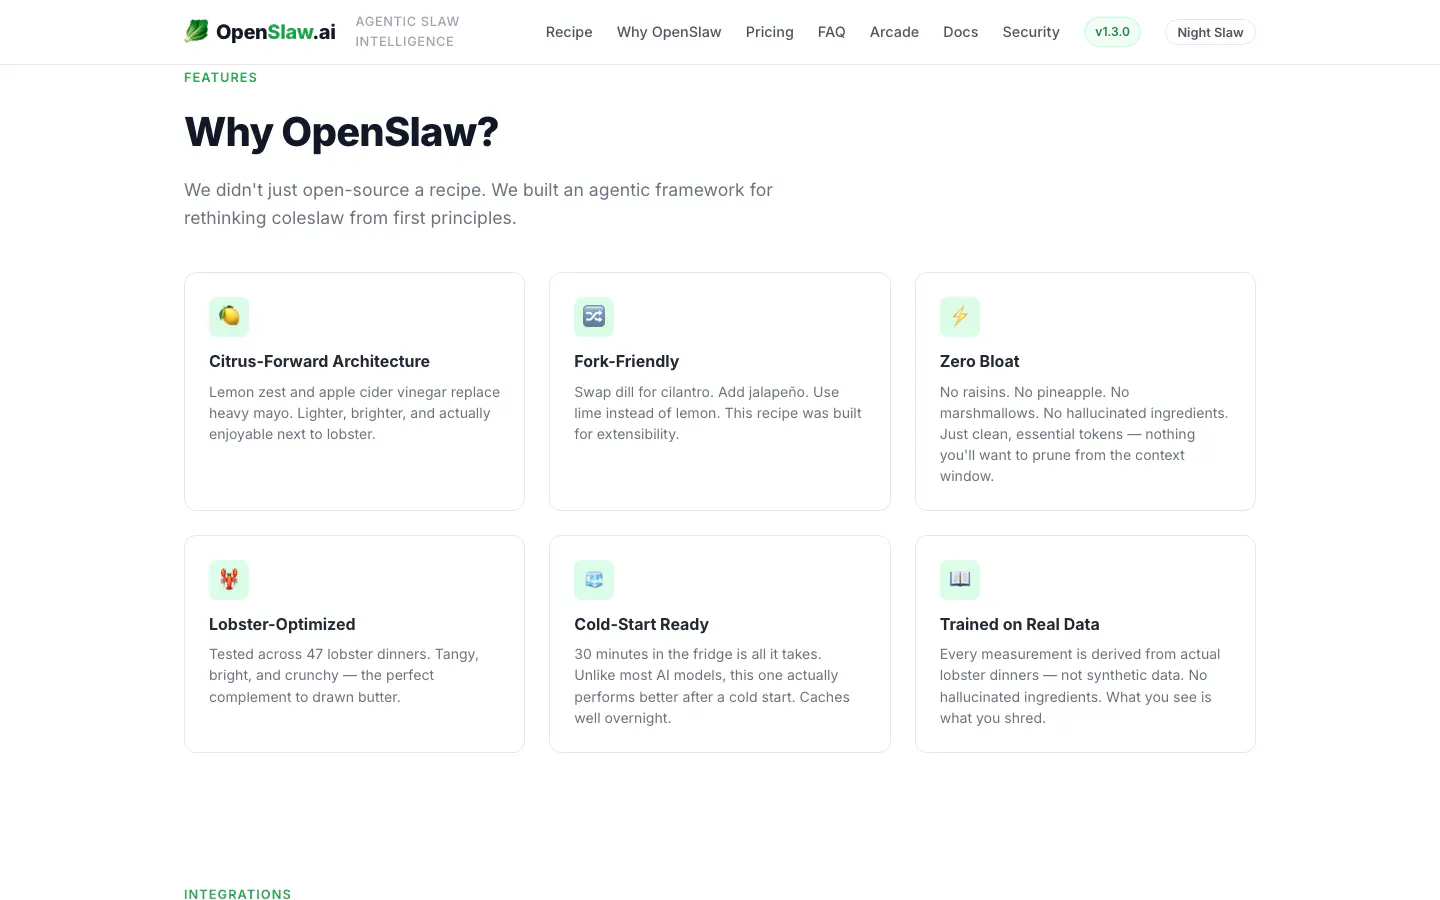Click the AGENTIC SLAW INTELLIGENCE tagline
This screenshot has height=900, width=1440.
[x=407, y=31]
